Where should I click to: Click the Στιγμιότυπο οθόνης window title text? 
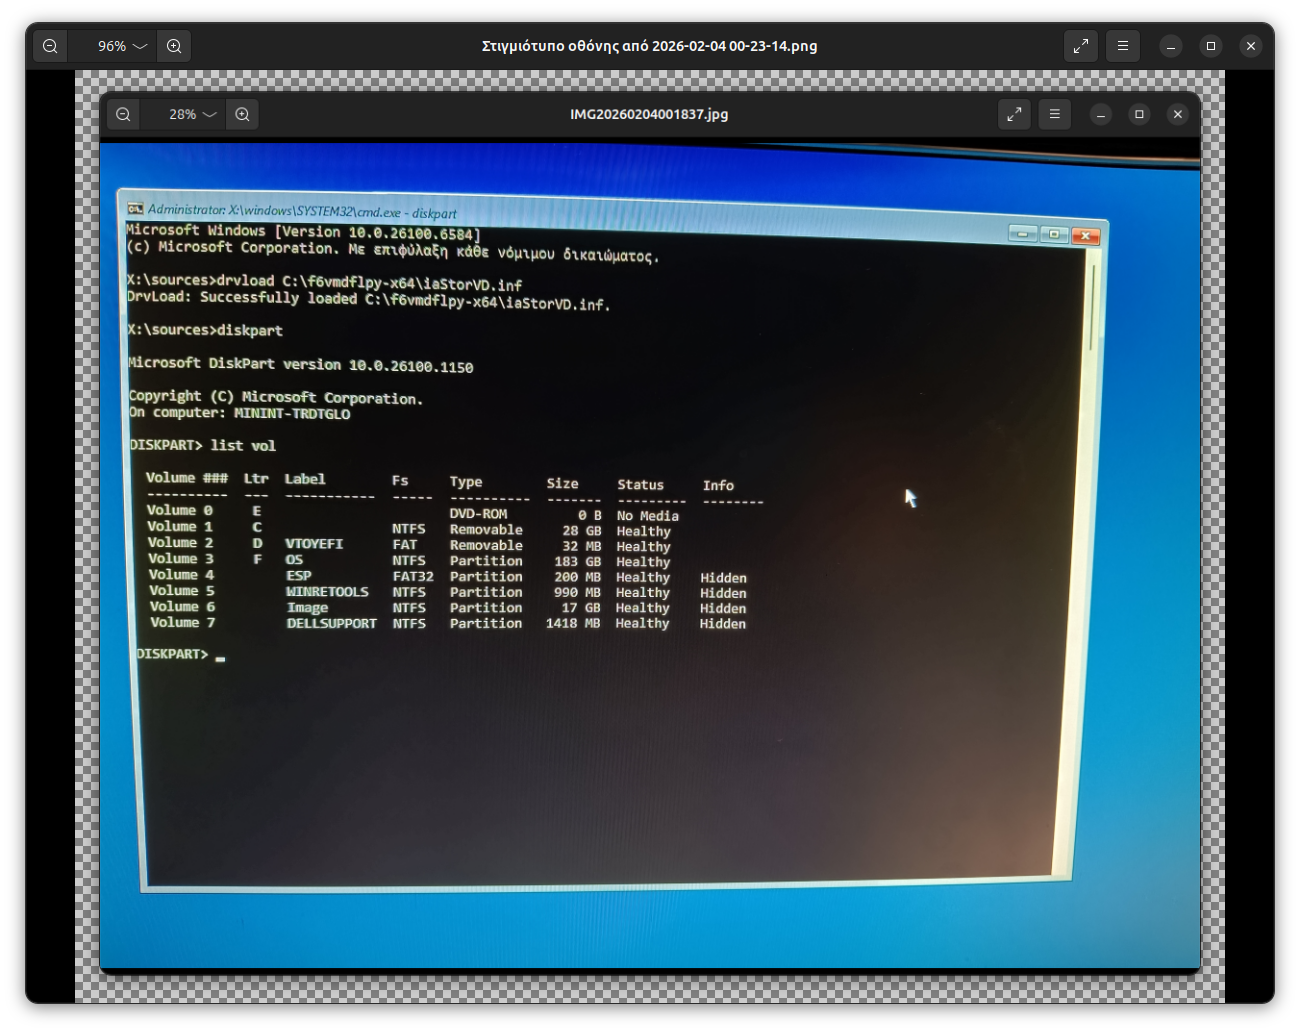click(x=649, y=46)
